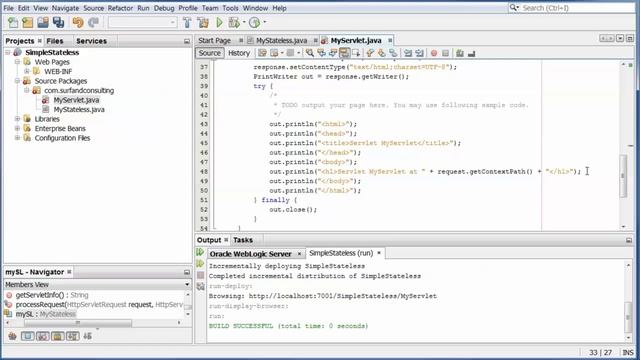This screenshot has height=360, width=640.
Task: Expand the Configuration Files node
Action: point(18,138)
